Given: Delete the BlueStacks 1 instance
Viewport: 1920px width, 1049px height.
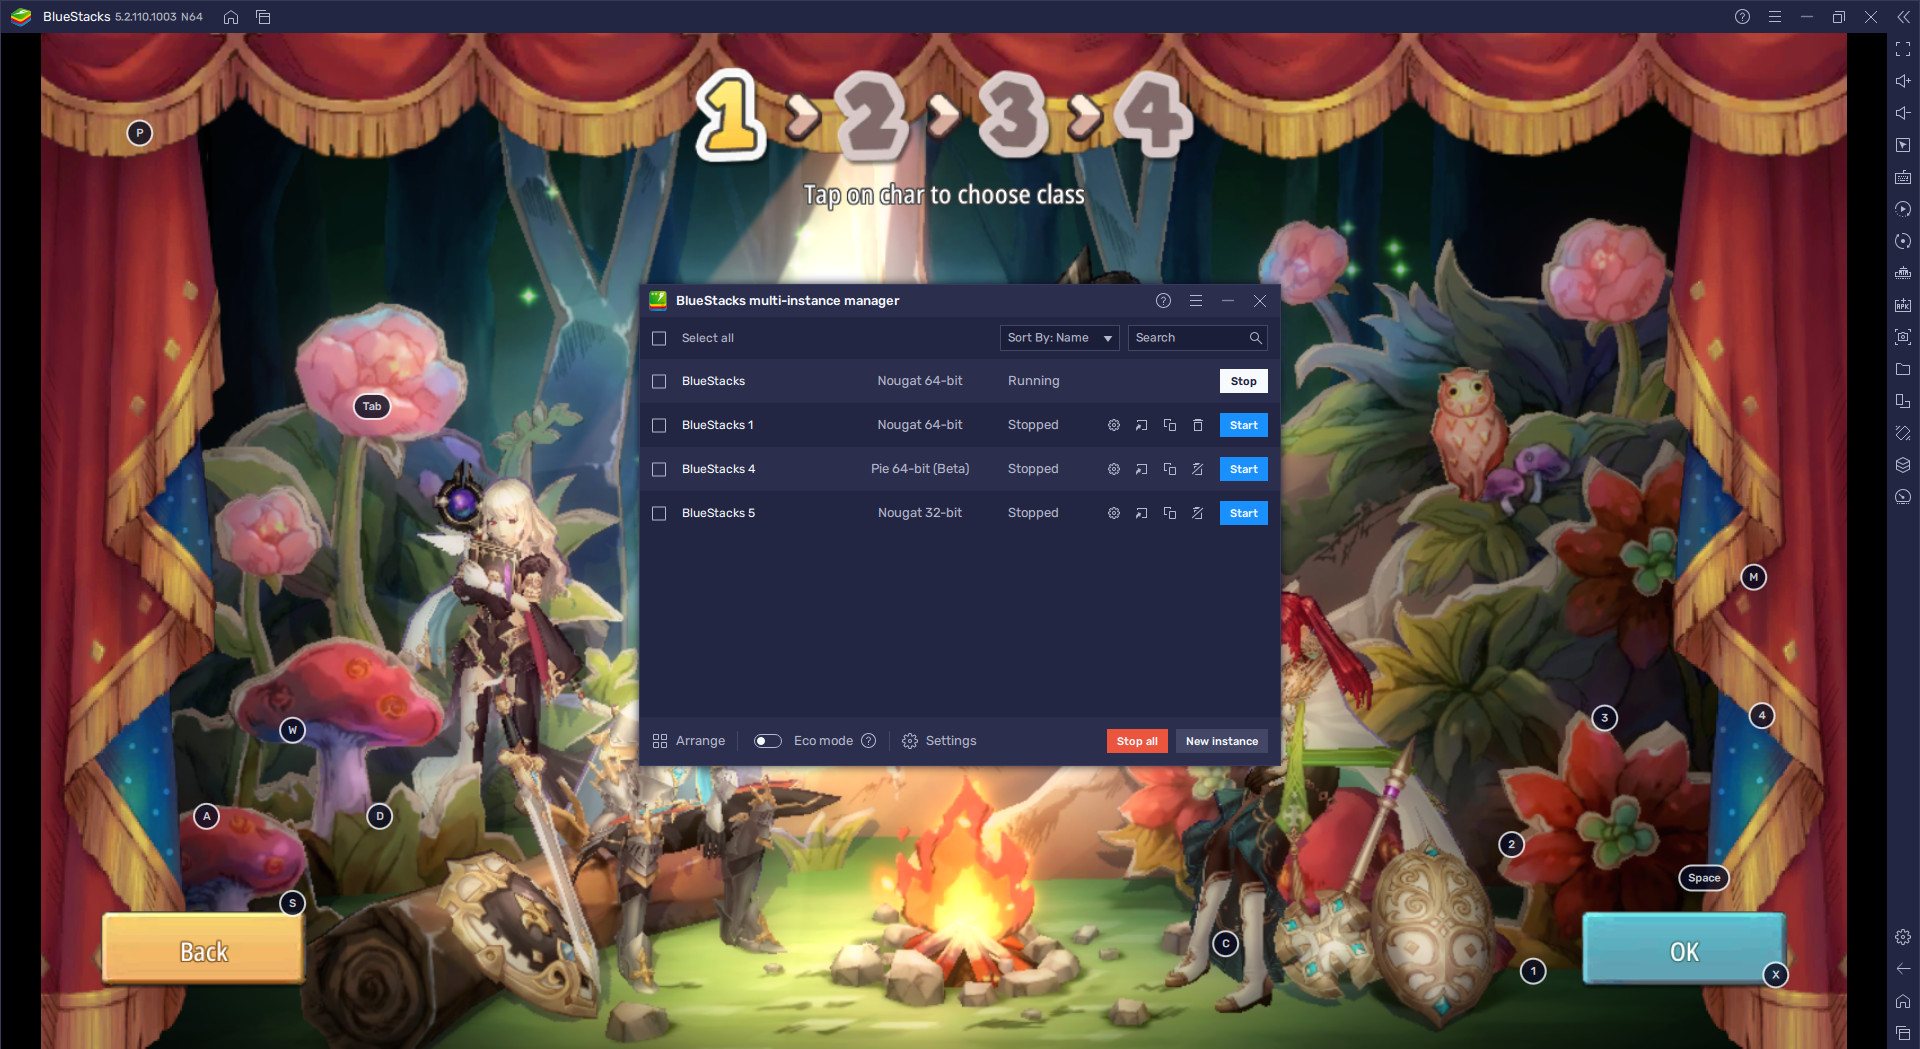Looking at the screenshot, I should tap(1197, 425).
